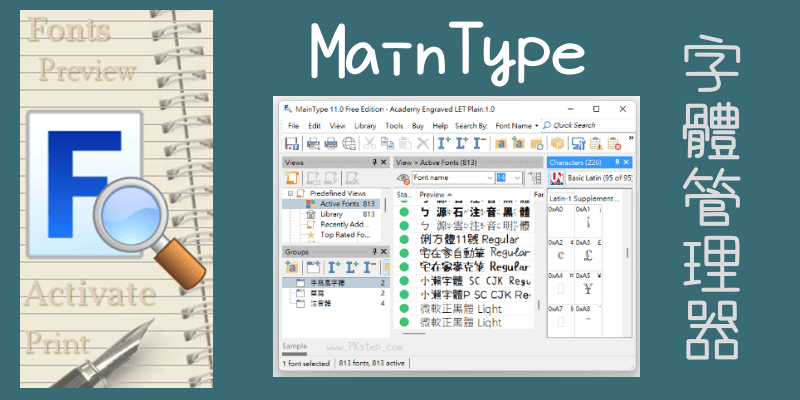Open Print Preview from the toolbar
800x400 pixels.
(x=313, y=143)
